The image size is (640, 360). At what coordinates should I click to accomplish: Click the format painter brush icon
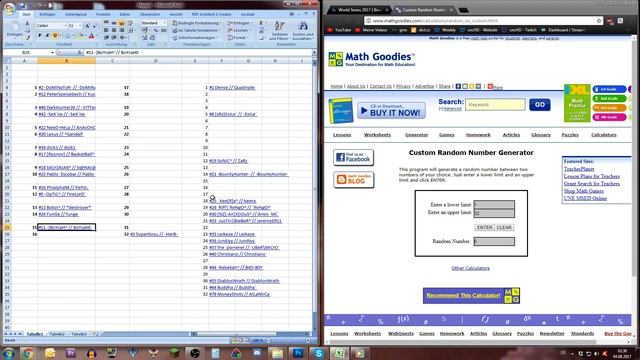(x=28, y=38)
